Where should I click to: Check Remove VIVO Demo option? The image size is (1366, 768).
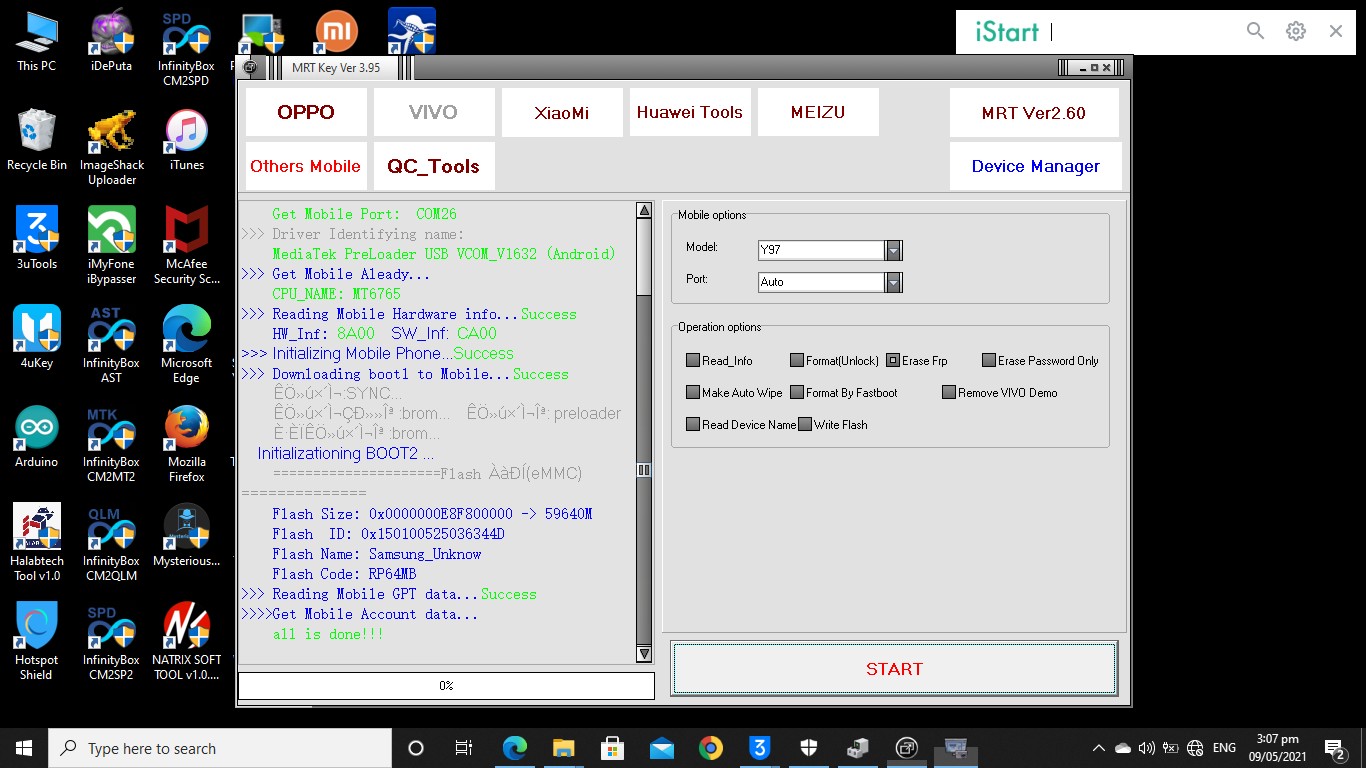(949, 393)
